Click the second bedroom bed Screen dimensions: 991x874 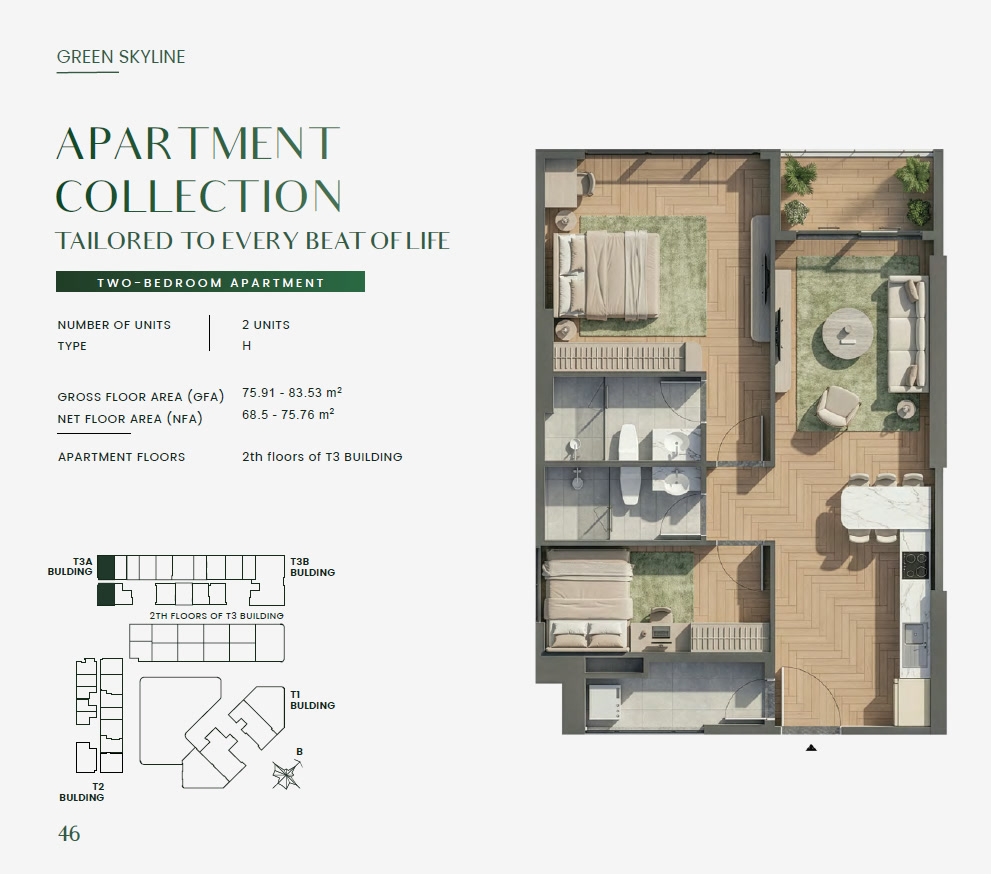[588, 600]
